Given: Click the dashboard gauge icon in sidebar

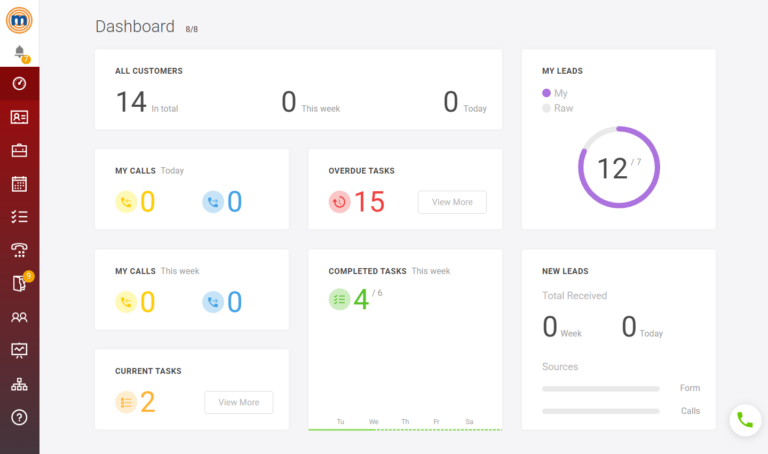Looking at the screenshot, I should pos(19,83).
